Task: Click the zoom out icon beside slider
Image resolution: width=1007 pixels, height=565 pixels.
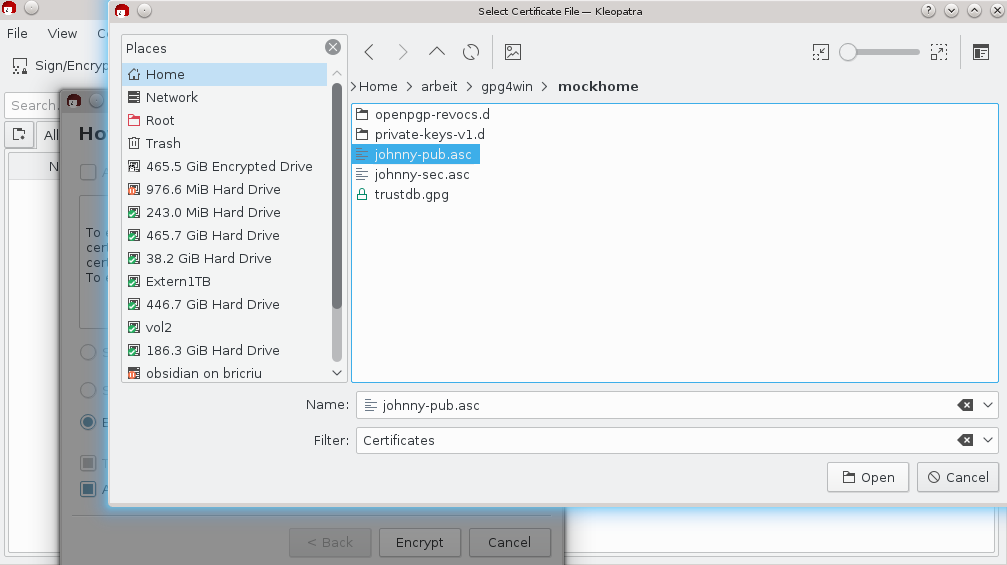Action: (x=820, y=52)
